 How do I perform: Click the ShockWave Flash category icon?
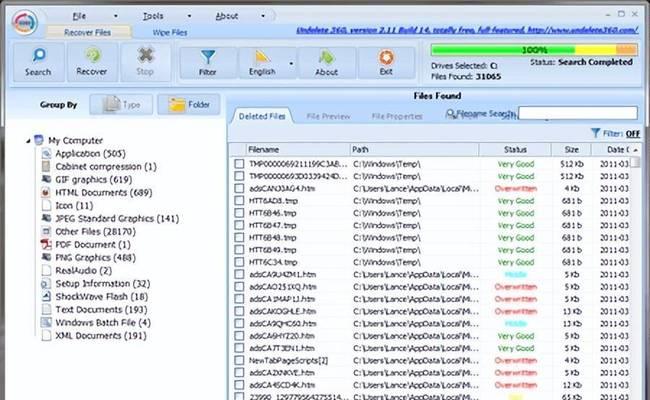(46, 297)
